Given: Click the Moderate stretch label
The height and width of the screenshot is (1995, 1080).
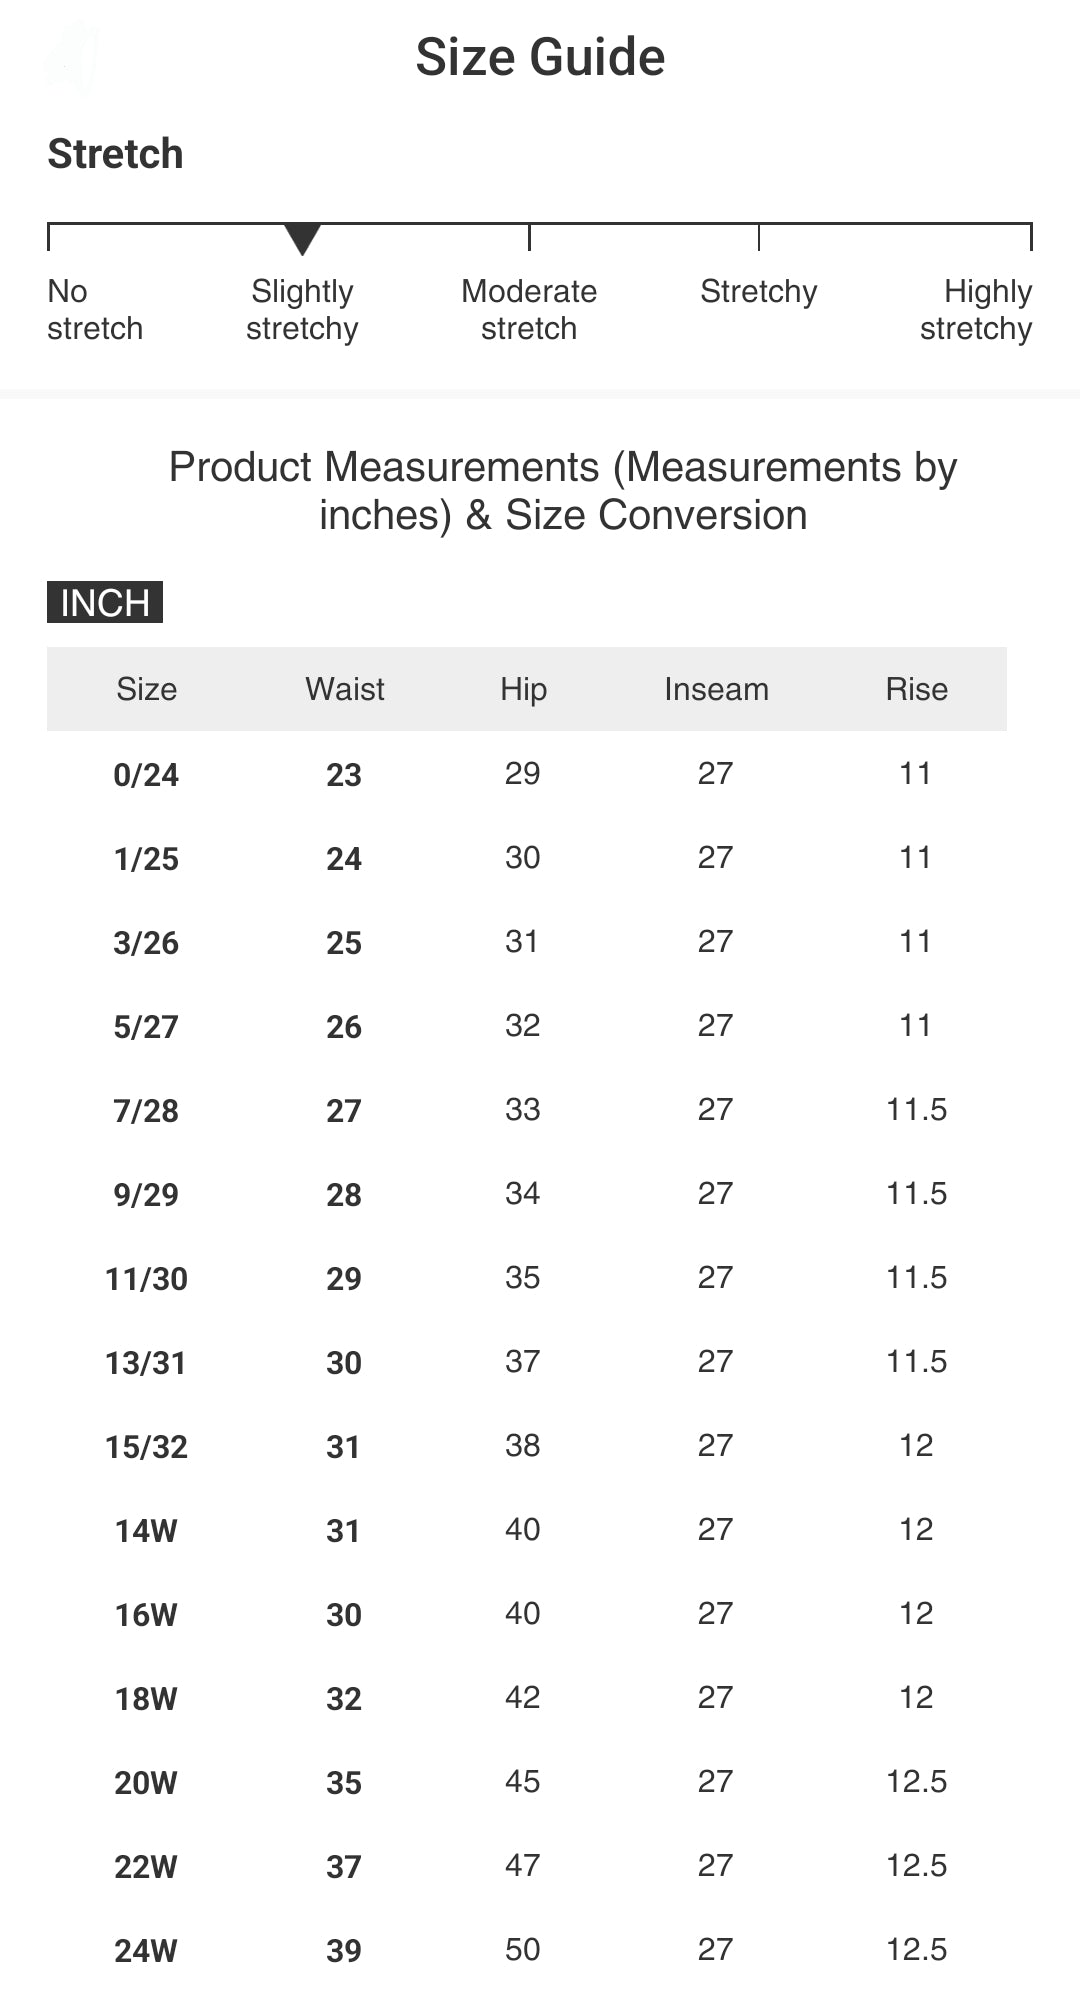Looking at the screenshot, I should coord(529,310).
